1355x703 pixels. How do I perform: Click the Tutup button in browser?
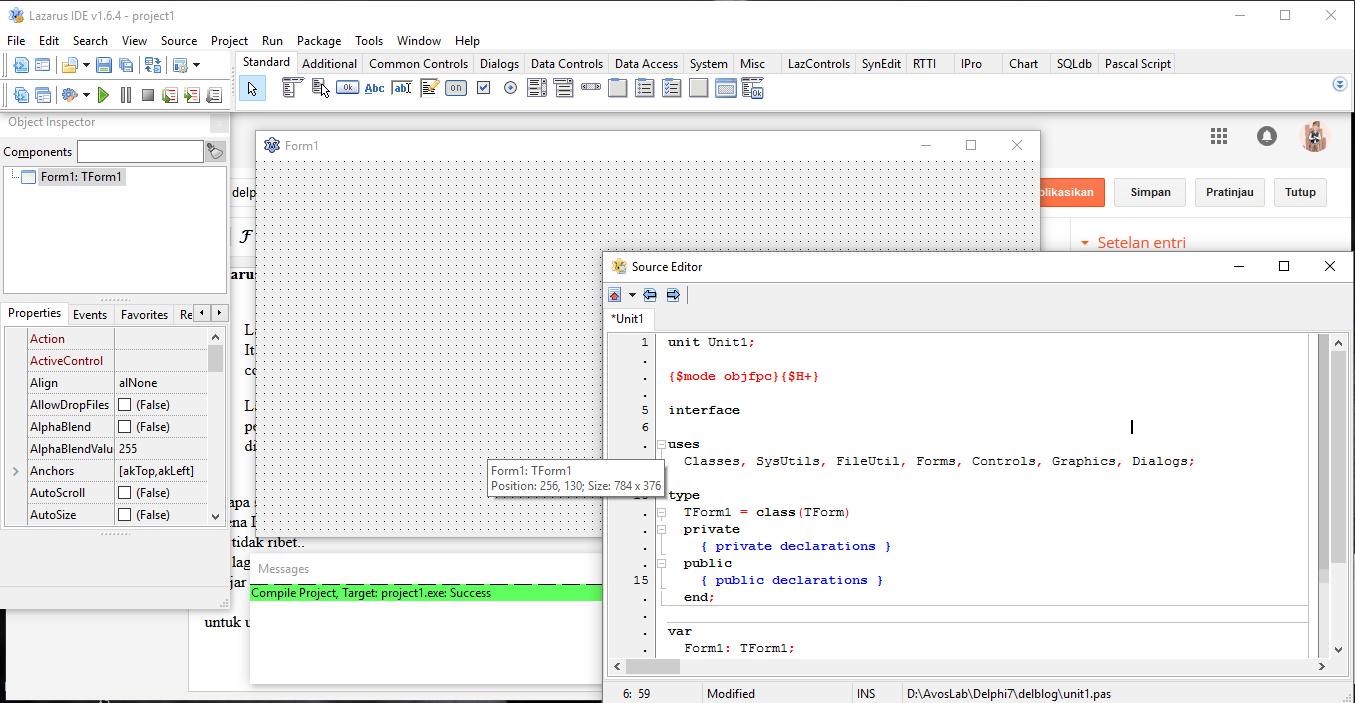pyautogui.click(x=1300, y=193)
